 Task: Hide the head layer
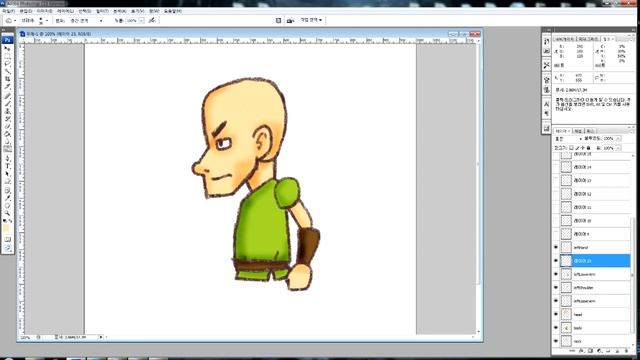(x=556, y=314)
